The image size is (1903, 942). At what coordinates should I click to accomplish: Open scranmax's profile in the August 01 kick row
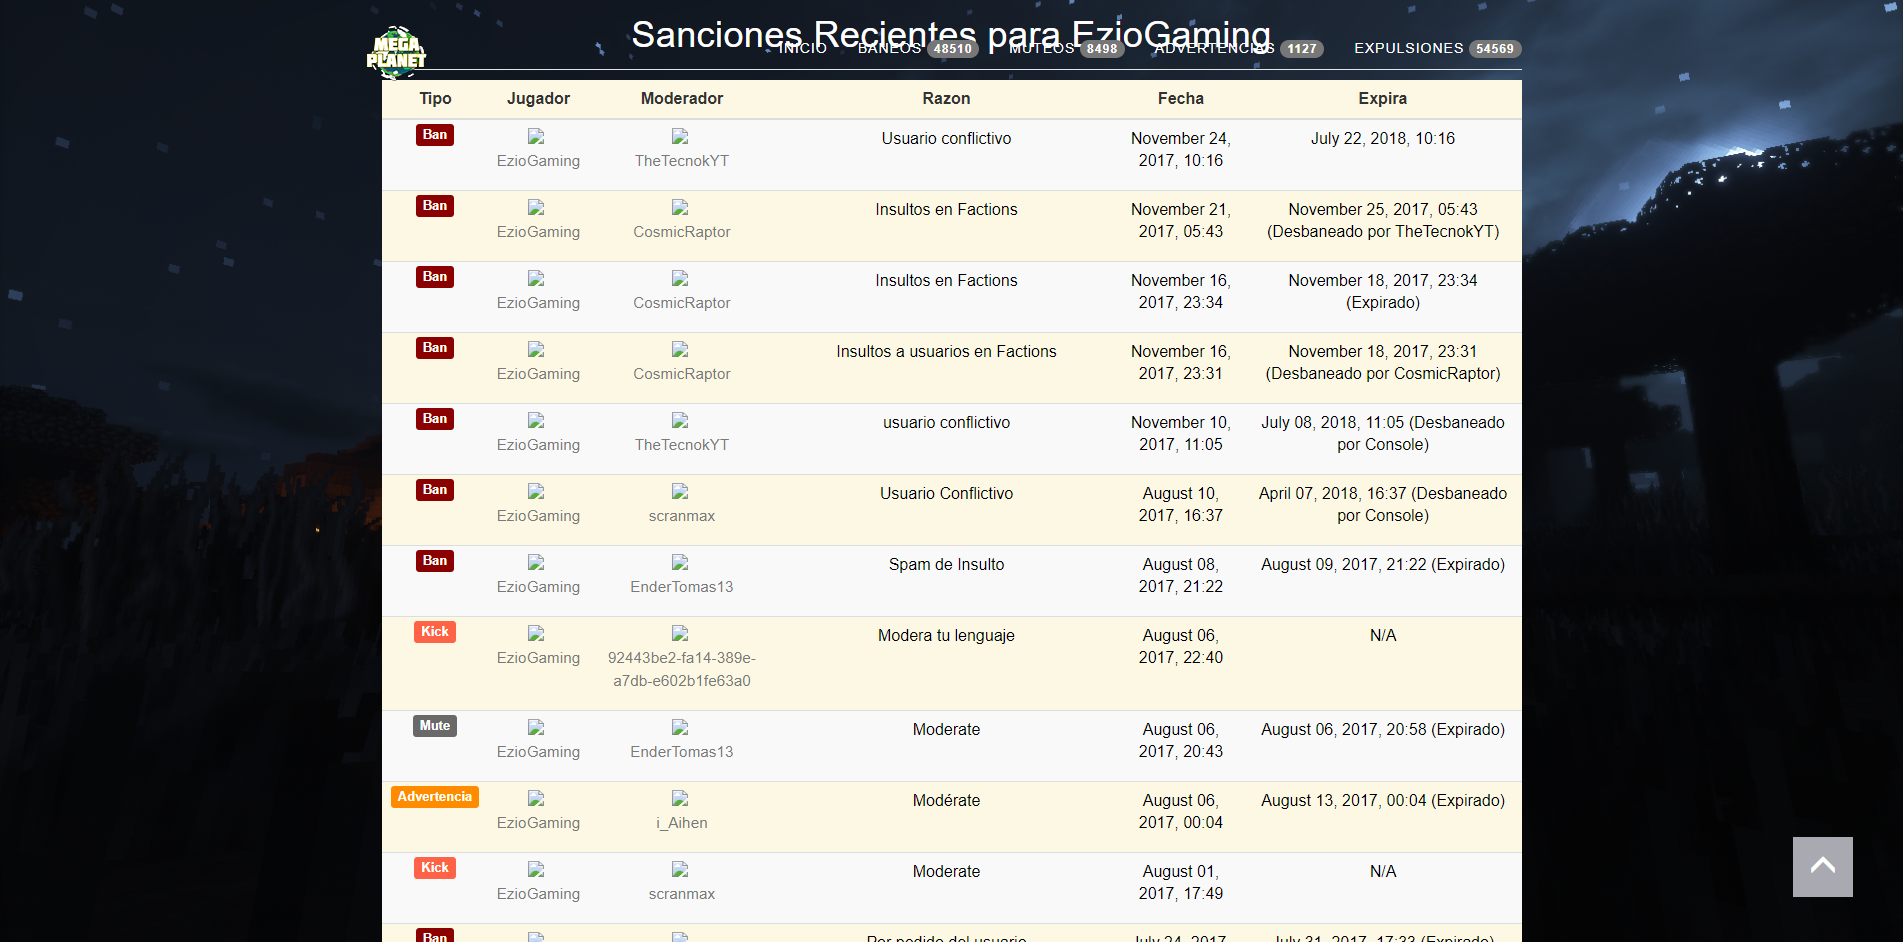(x=682, y=894)
